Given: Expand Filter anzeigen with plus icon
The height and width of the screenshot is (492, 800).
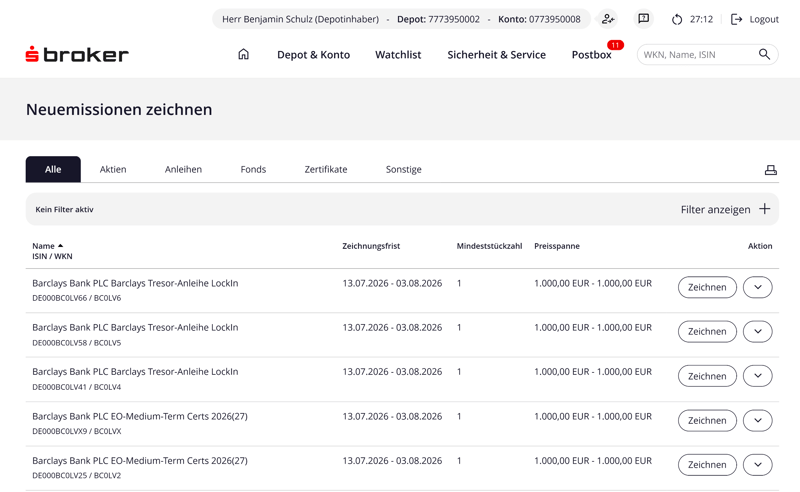Looking at the screenshot, I should point(725,209).
